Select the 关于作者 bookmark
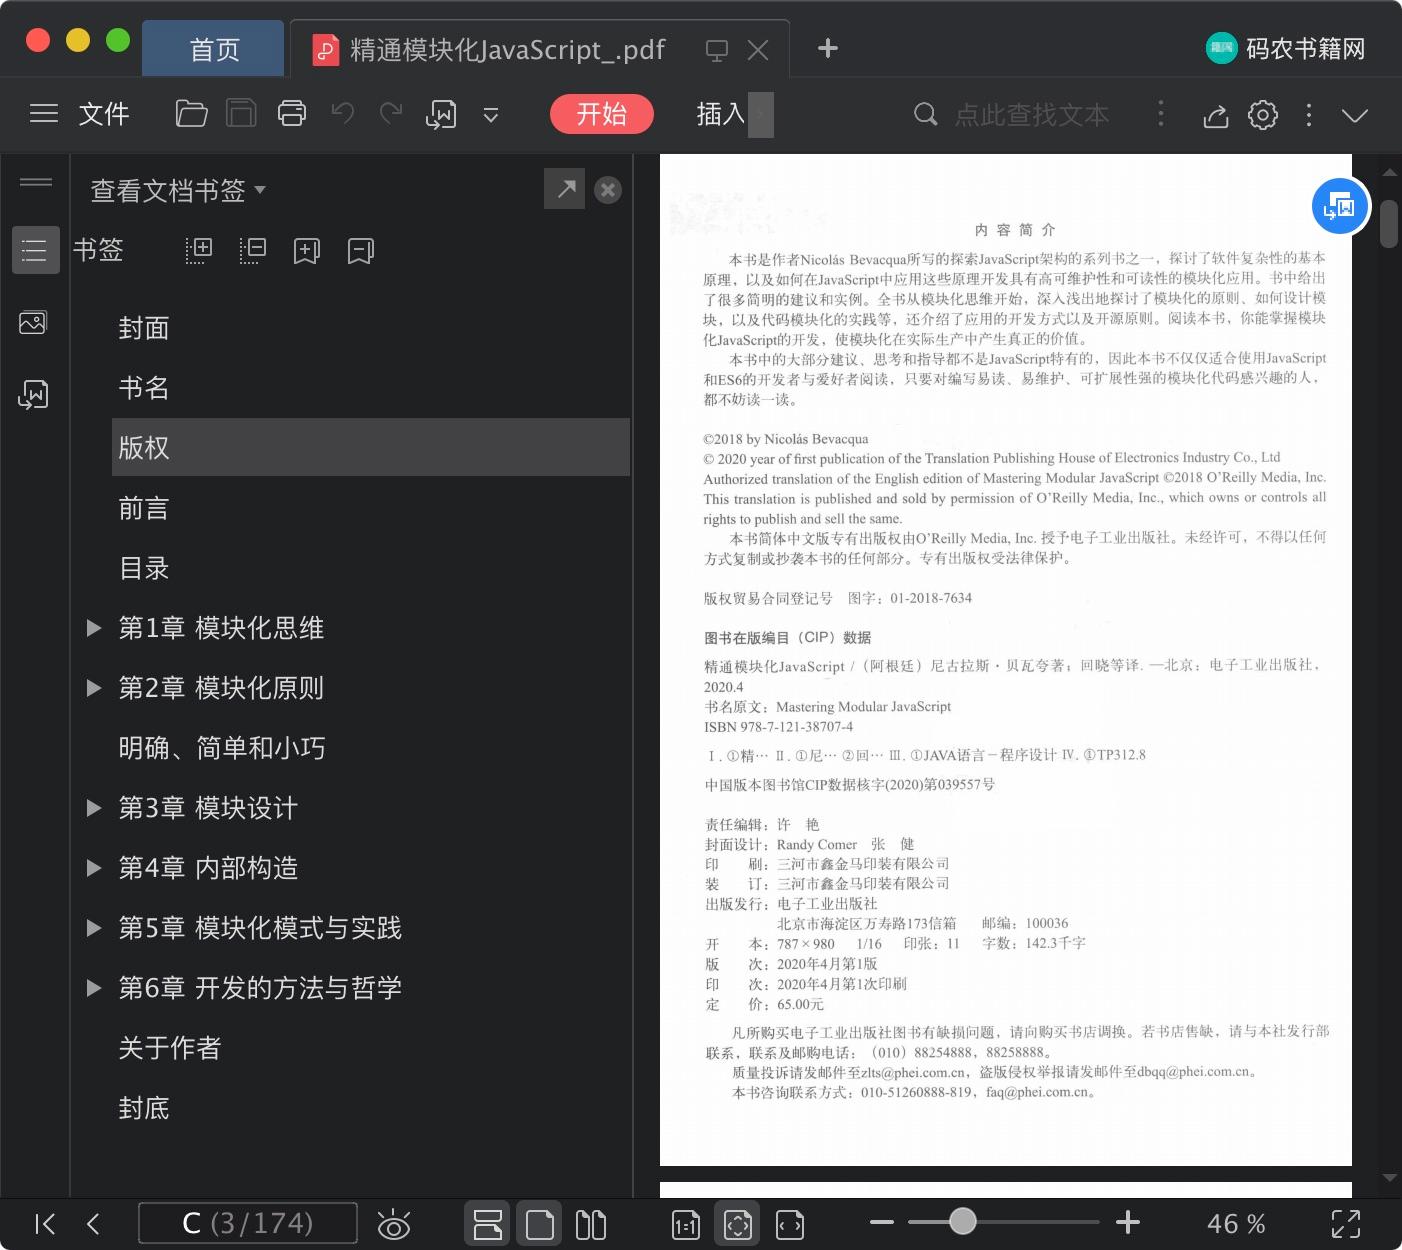Screen dimensions: 1402x1250 tap(371, 1048)
